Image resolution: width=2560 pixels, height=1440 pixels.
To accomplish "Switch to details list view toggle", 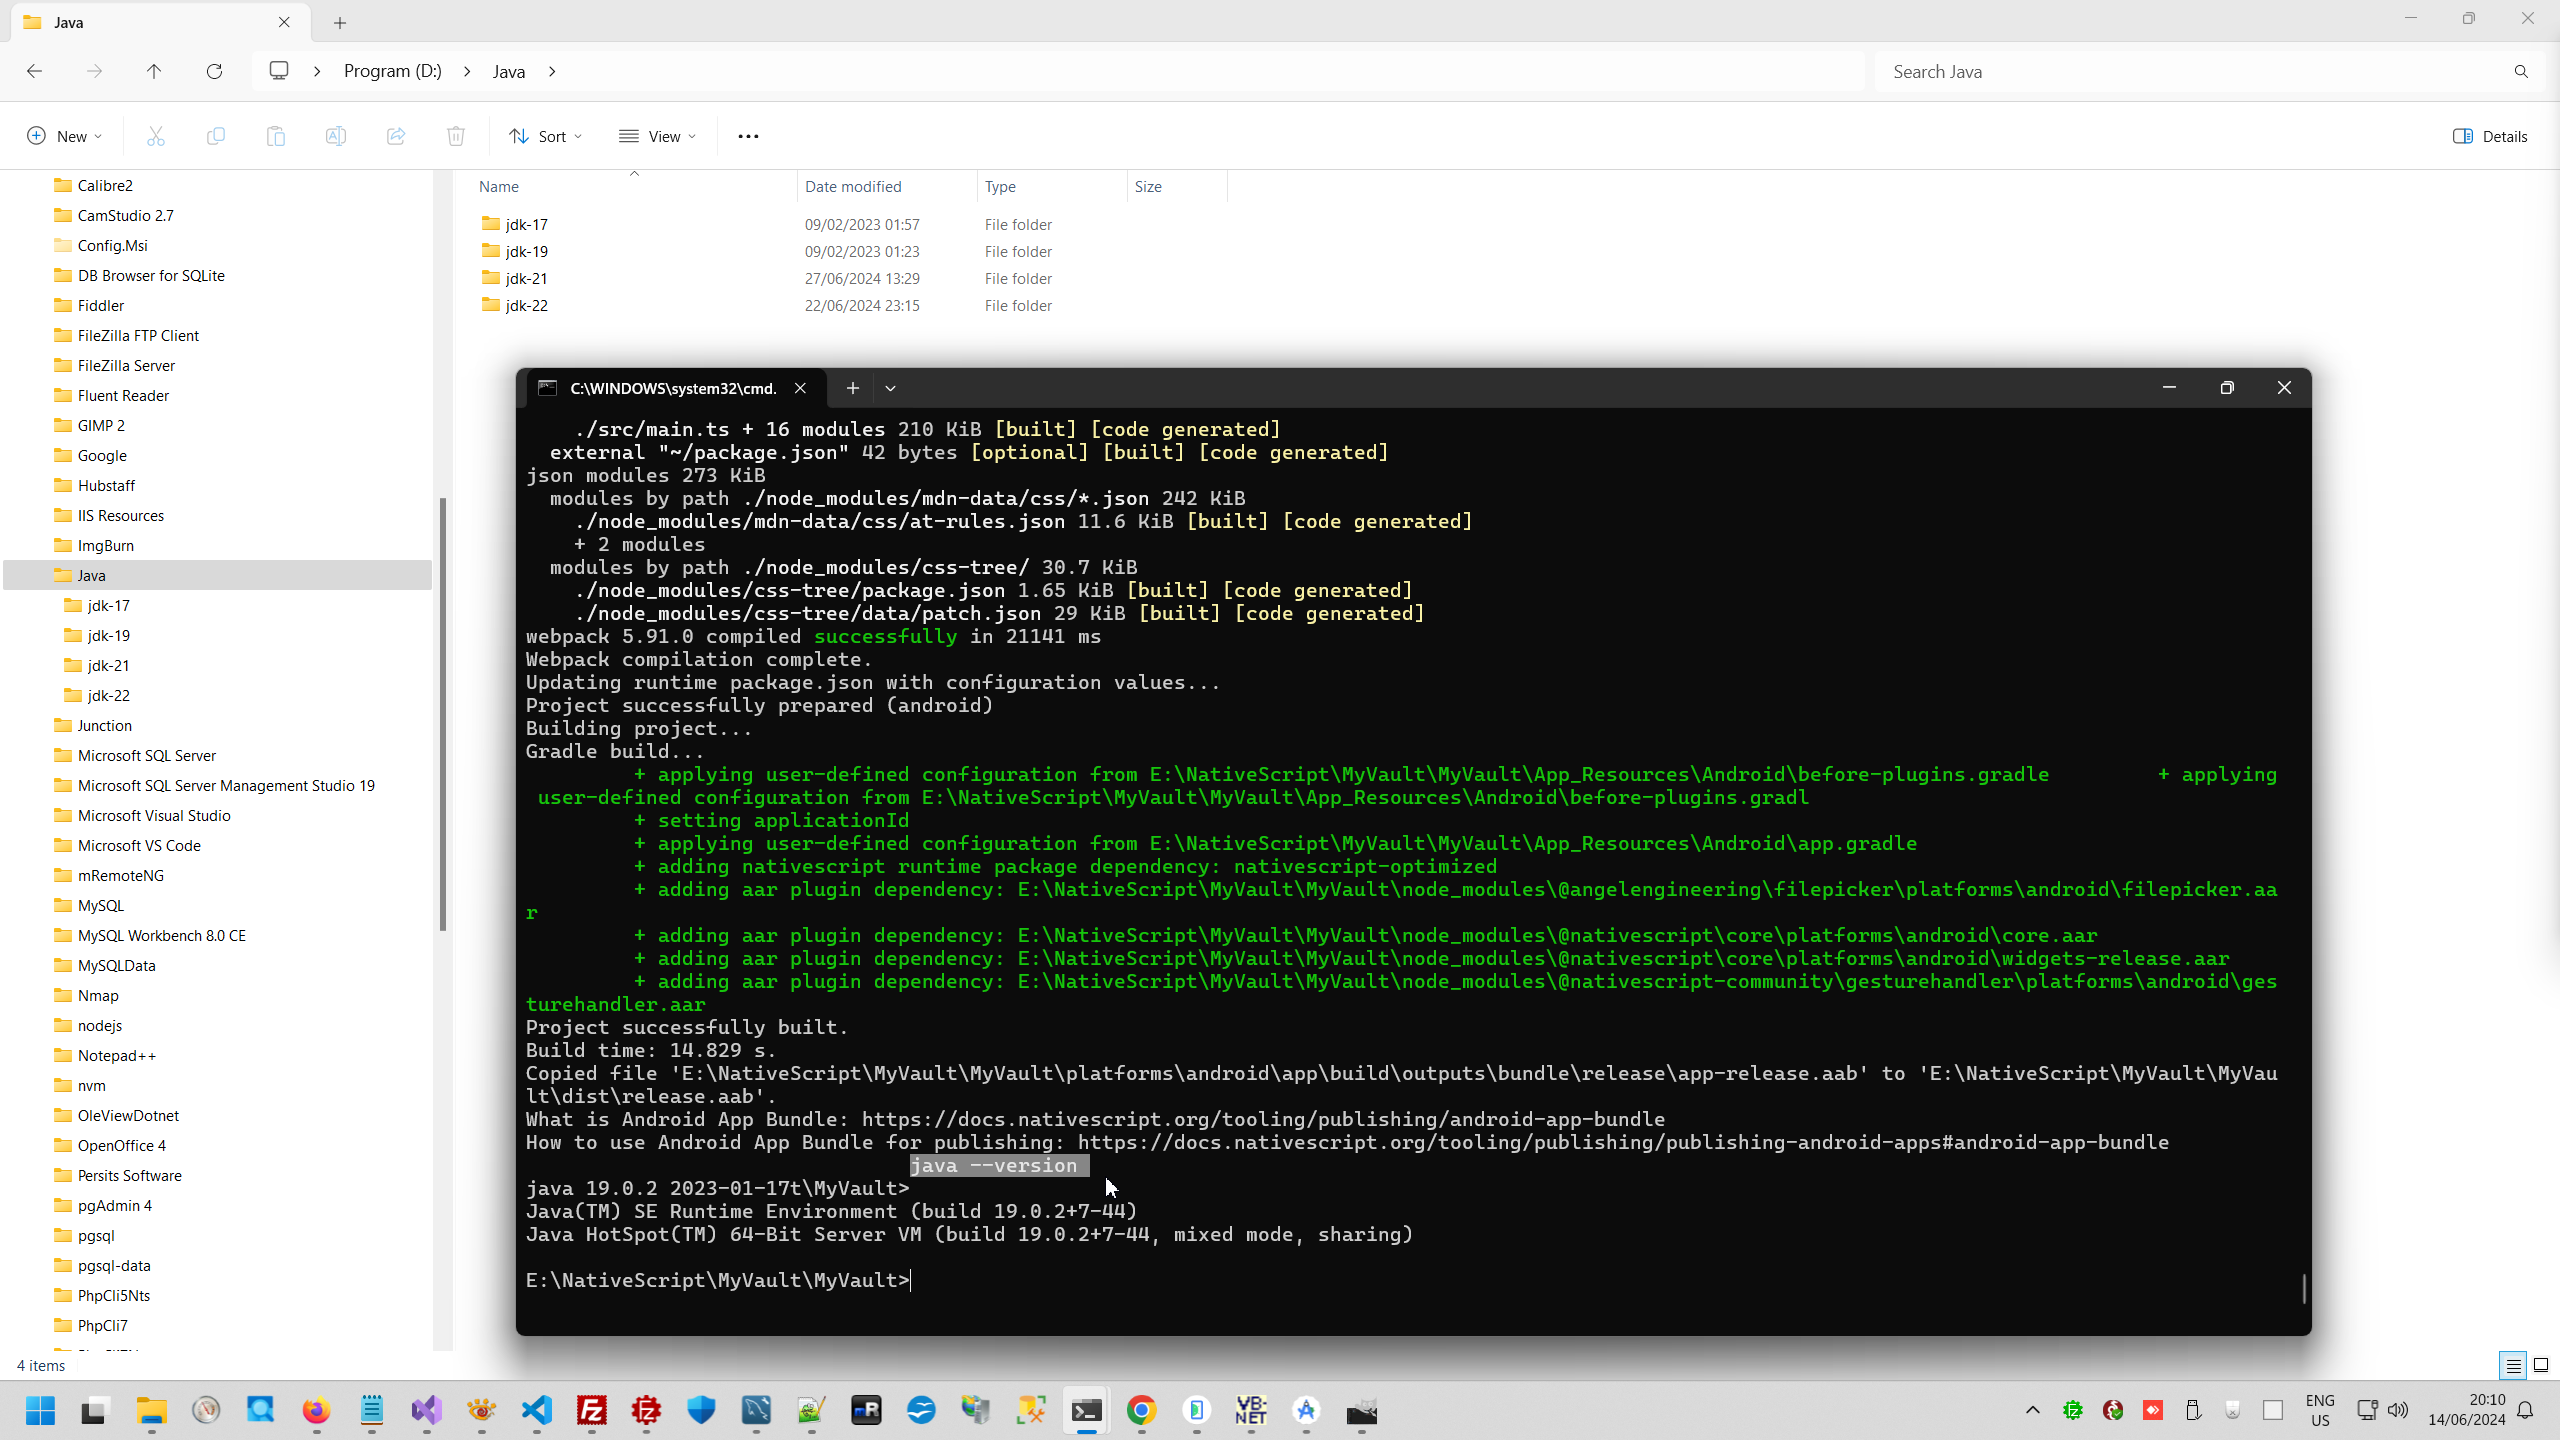I will 2513,1365.
